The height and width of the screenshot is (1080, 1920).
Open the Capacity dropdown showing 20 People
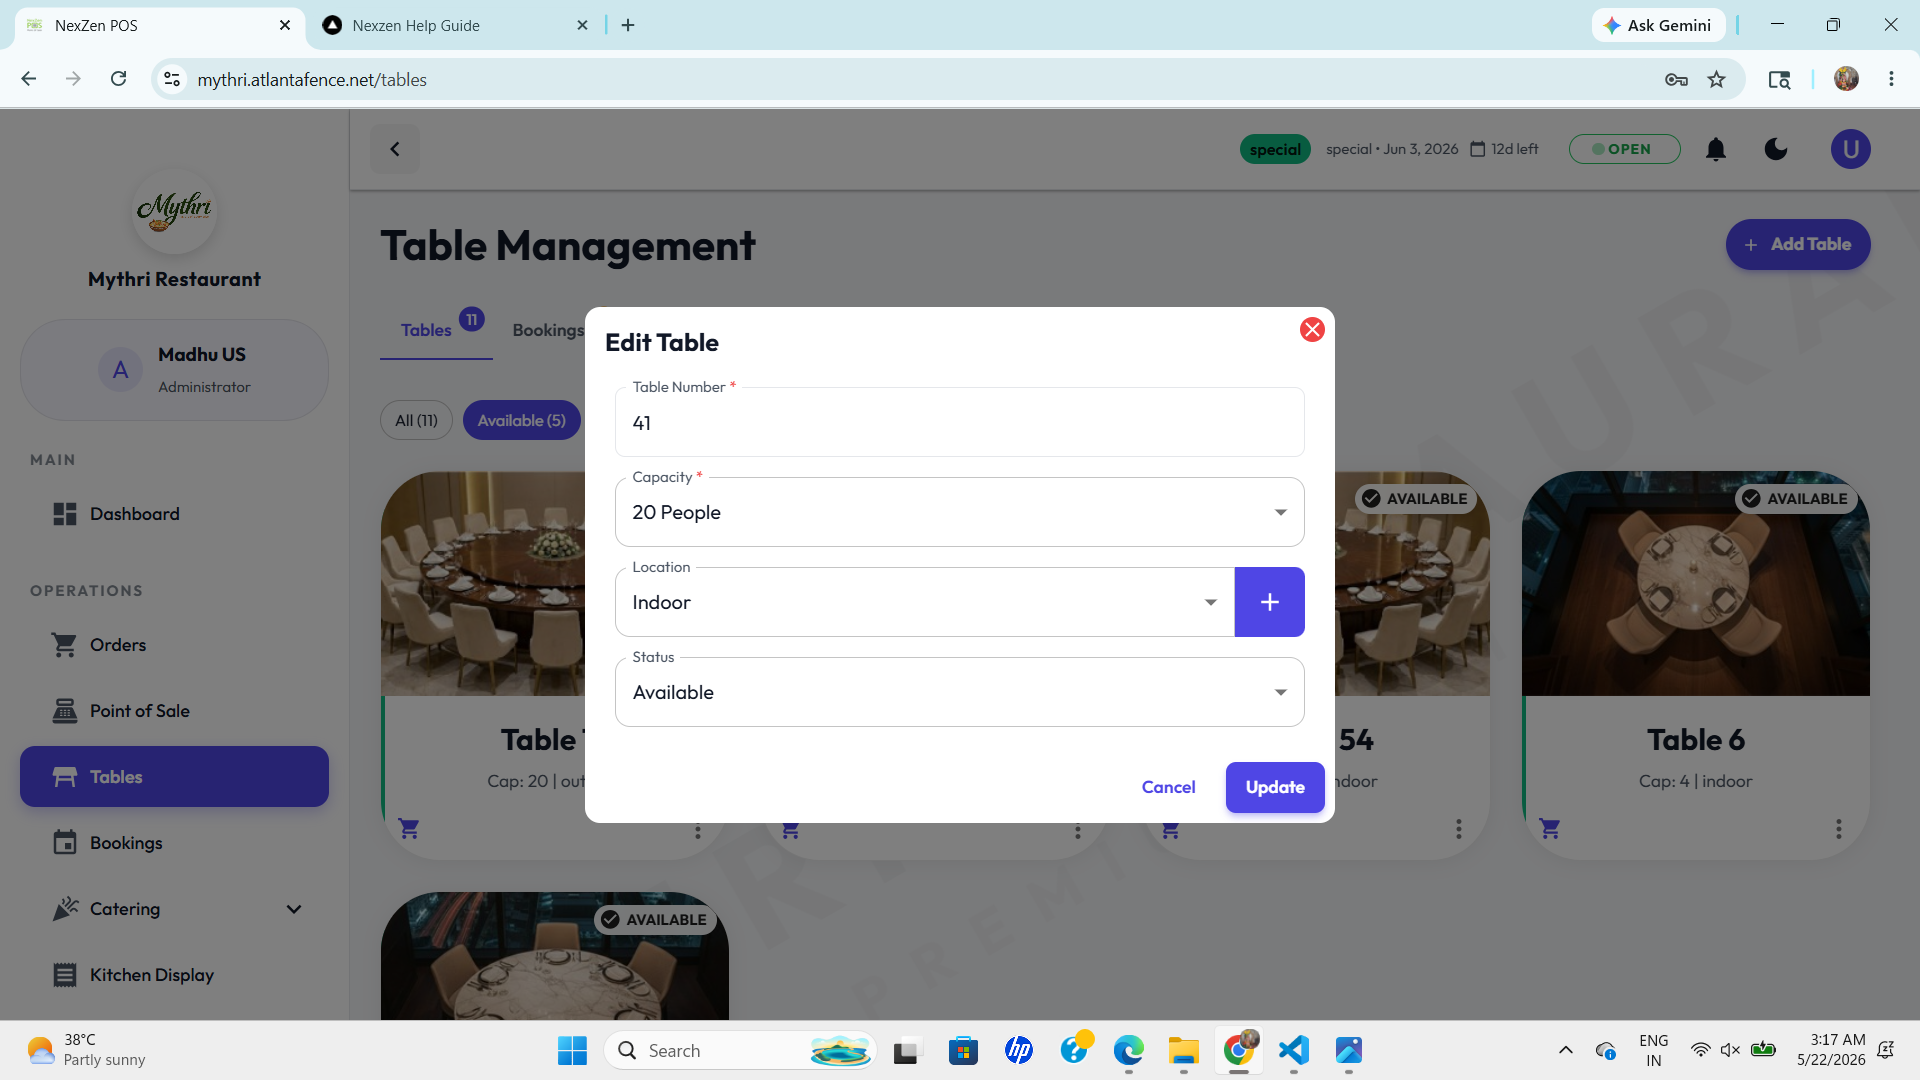click(959, 512)
